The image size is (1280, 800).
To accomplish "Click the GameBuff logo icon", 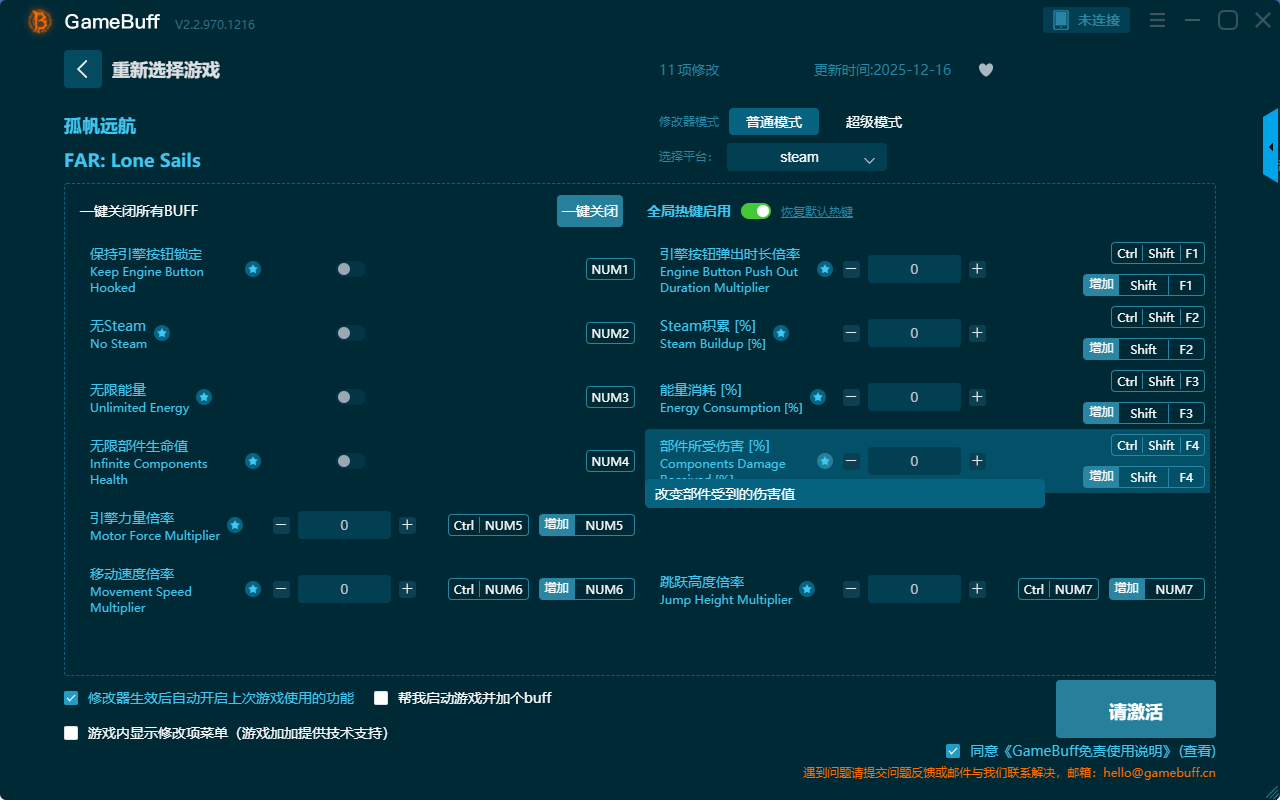I will coord(40,21).
